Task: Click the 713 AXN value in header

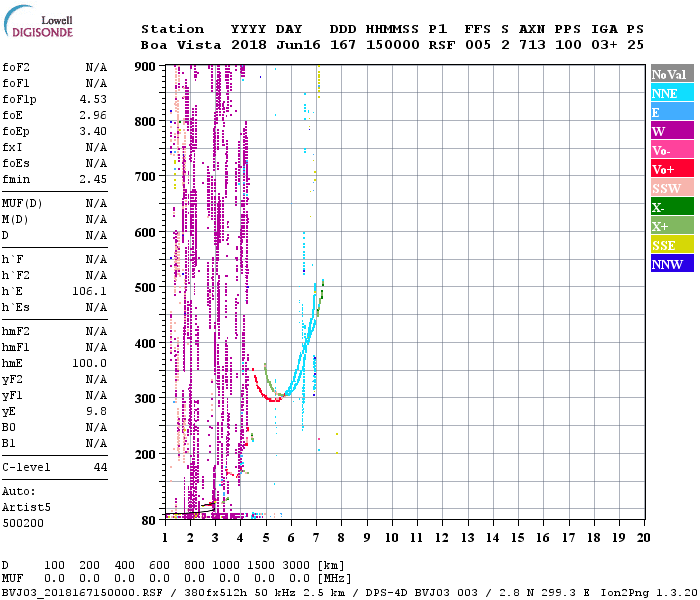Action: pyautogui.click(x=532, y=45)
